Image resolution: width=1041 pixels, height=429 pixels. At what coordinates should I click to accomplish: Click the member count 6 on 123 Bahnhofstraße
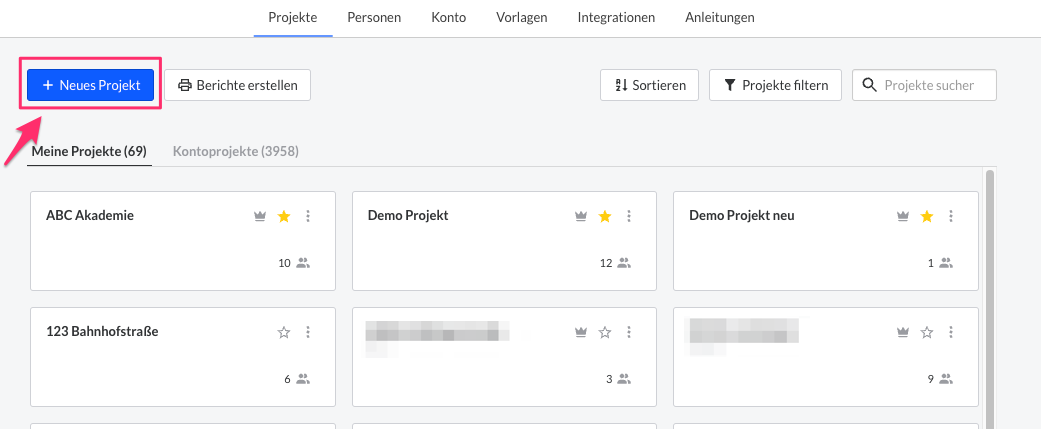(287, 379)
